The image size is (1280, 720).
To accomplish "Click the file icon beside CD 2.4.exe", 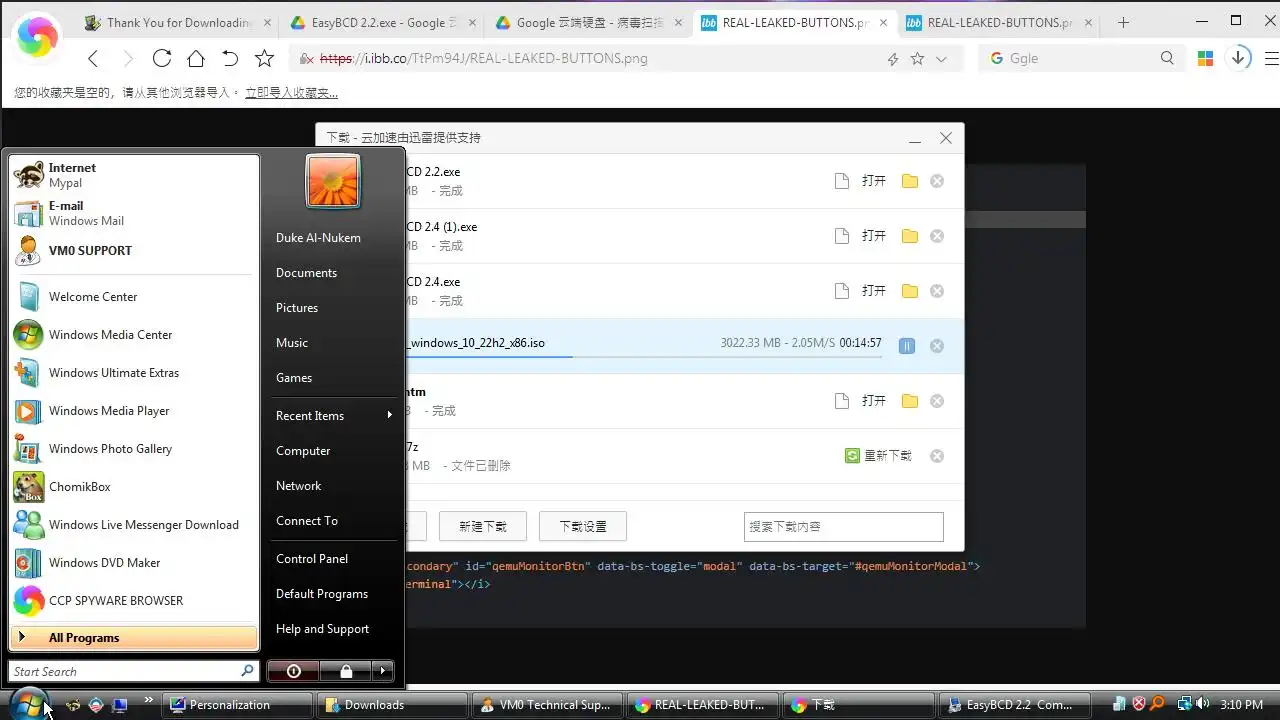I will point(842,291).
